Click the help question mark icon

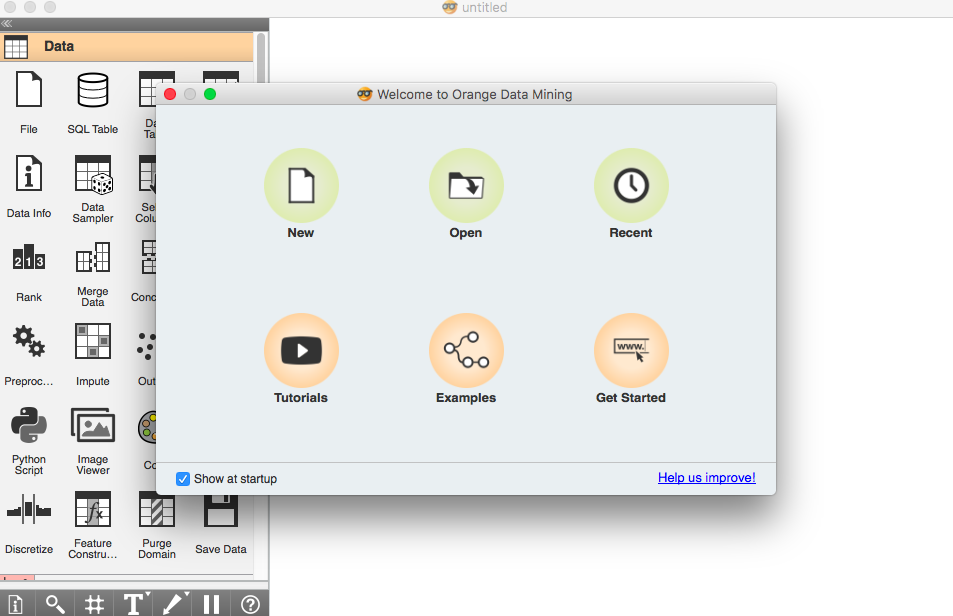250,604
